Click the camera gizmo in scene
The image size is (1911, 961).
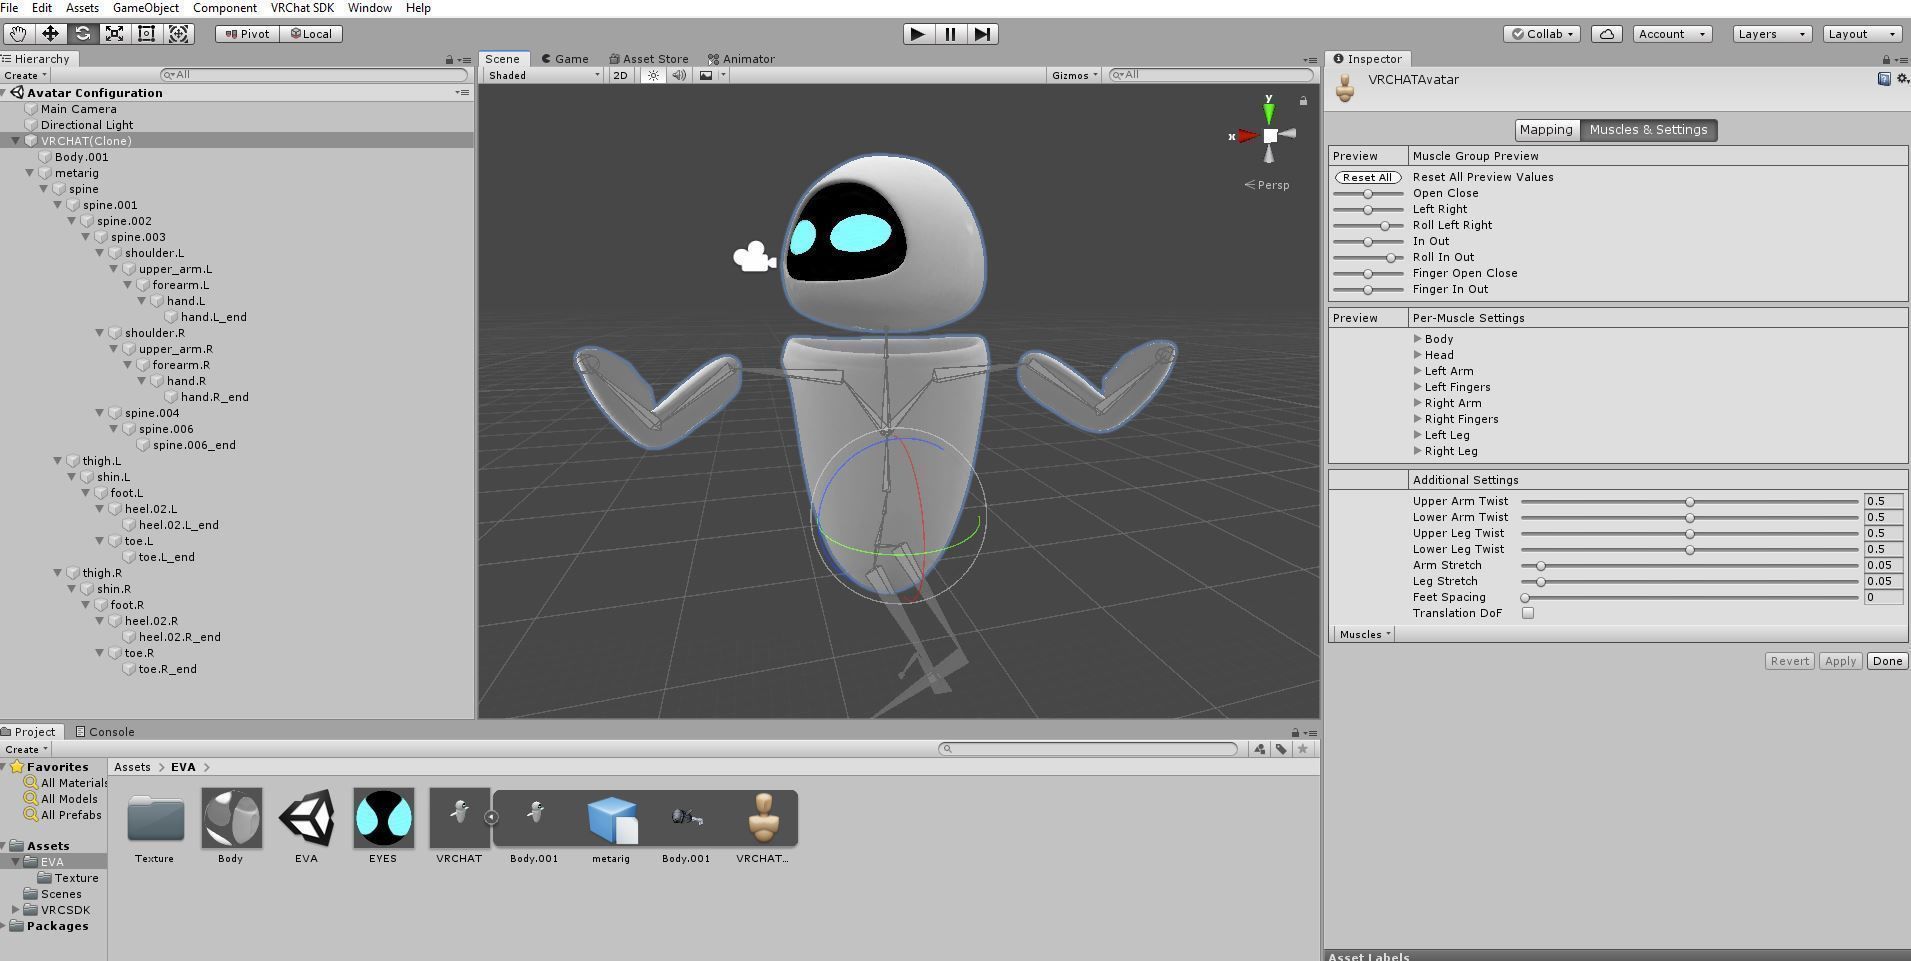[755, 257]
